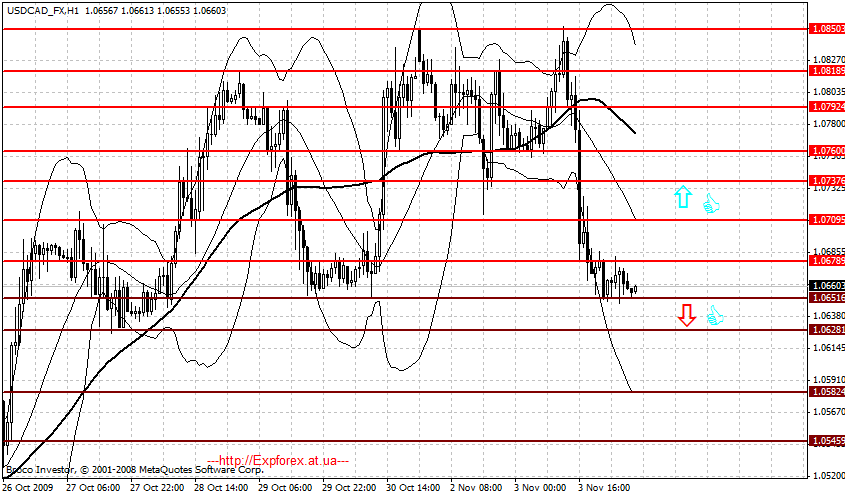This screenshot has height=495, width=845.
Task: Click the dark red 1.0651 level label
Action: click(x=827, y=298)
